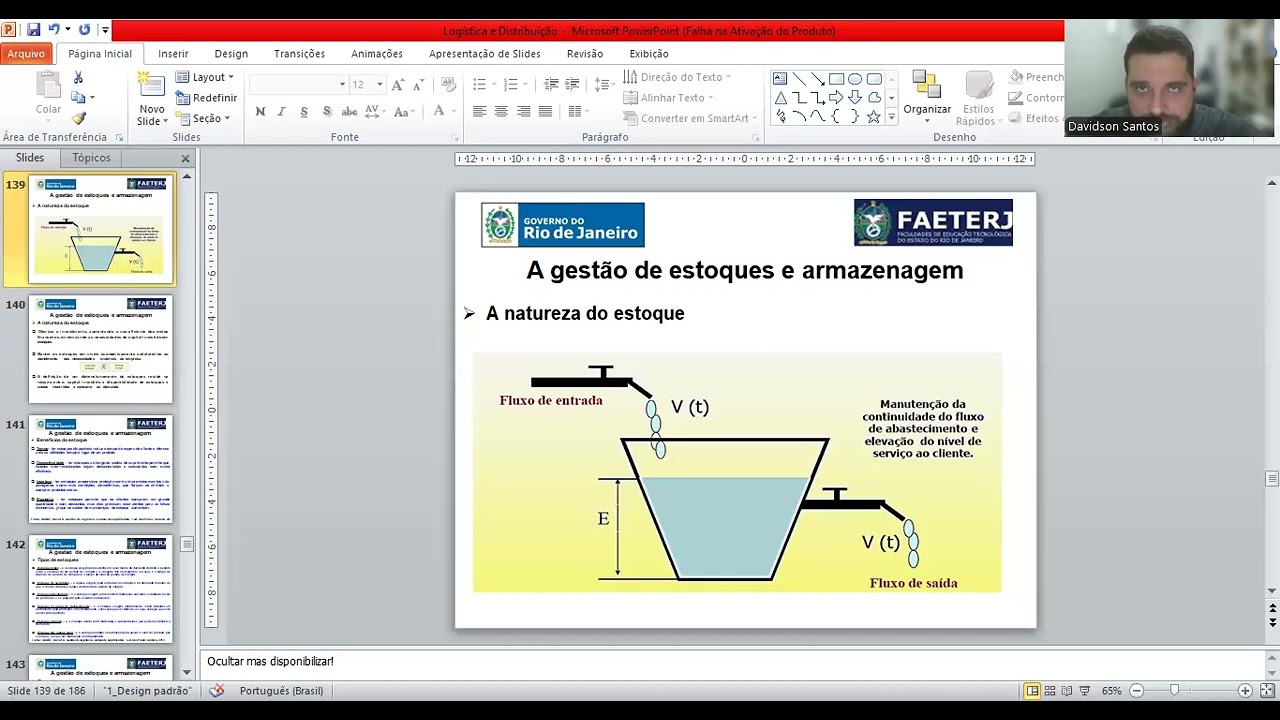
Task: Pick the rectangle shape in gallery
Action: [836, 79]
